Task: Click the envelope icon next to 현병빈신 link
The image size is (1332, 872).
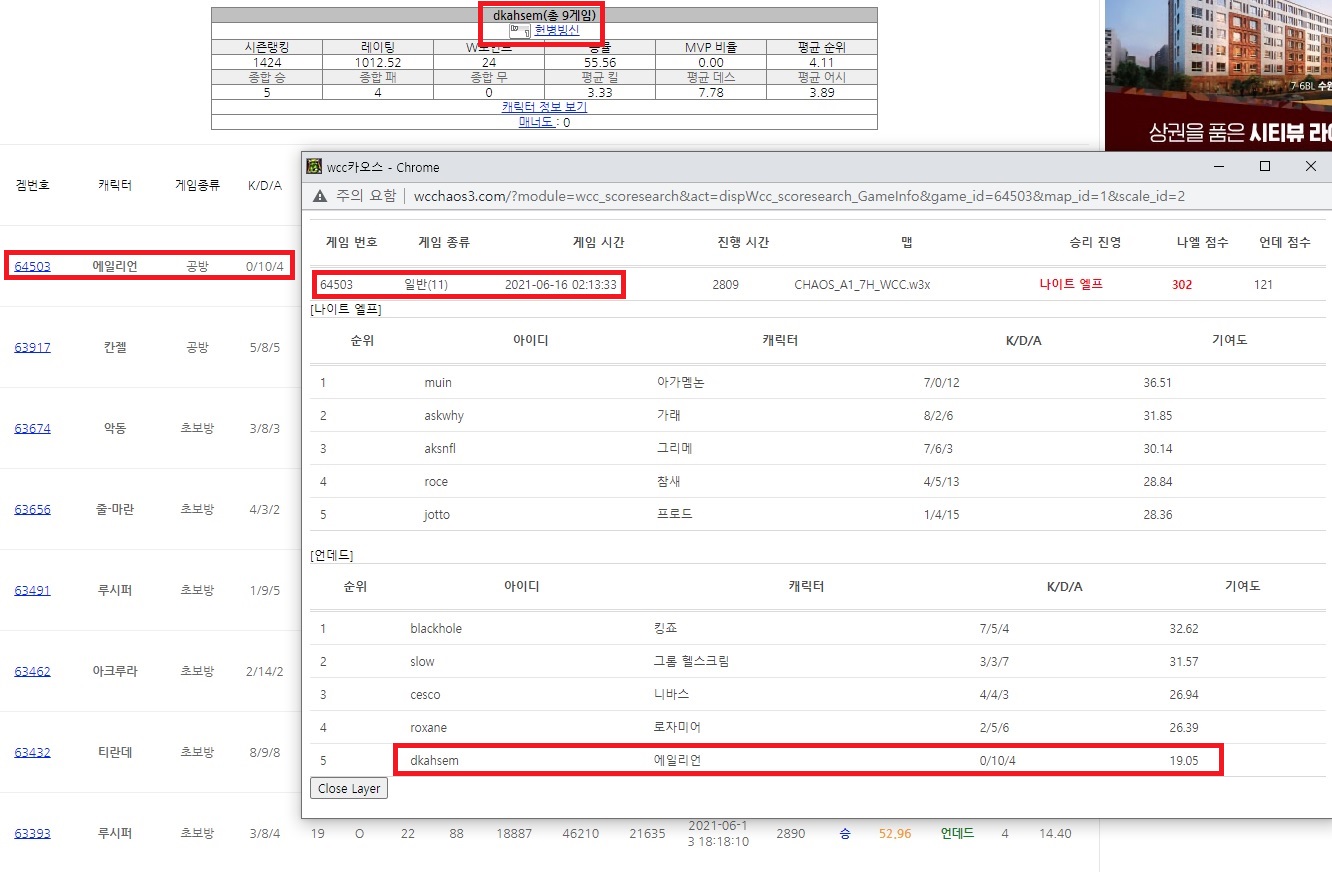Action: (x=519, y=30)
